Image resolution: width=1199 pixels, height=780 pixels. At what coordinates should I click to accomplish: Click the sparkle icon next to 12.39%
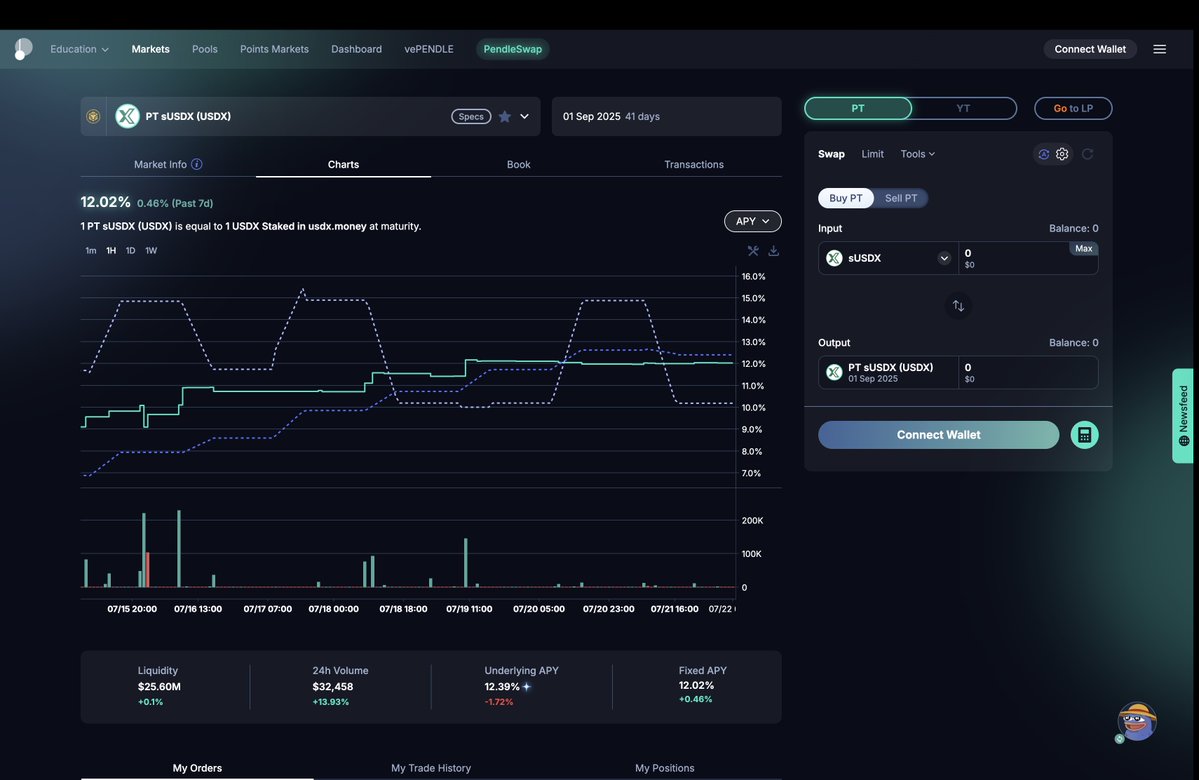coord(526,687)
